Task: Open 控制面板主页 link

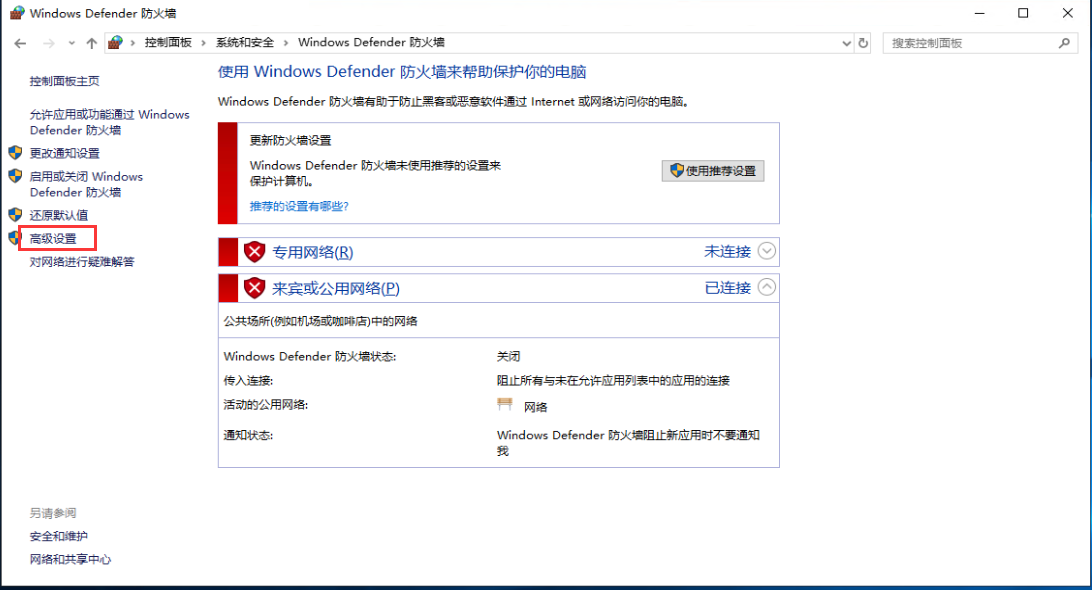Action: pyautogui.click(x=64, y=81)
